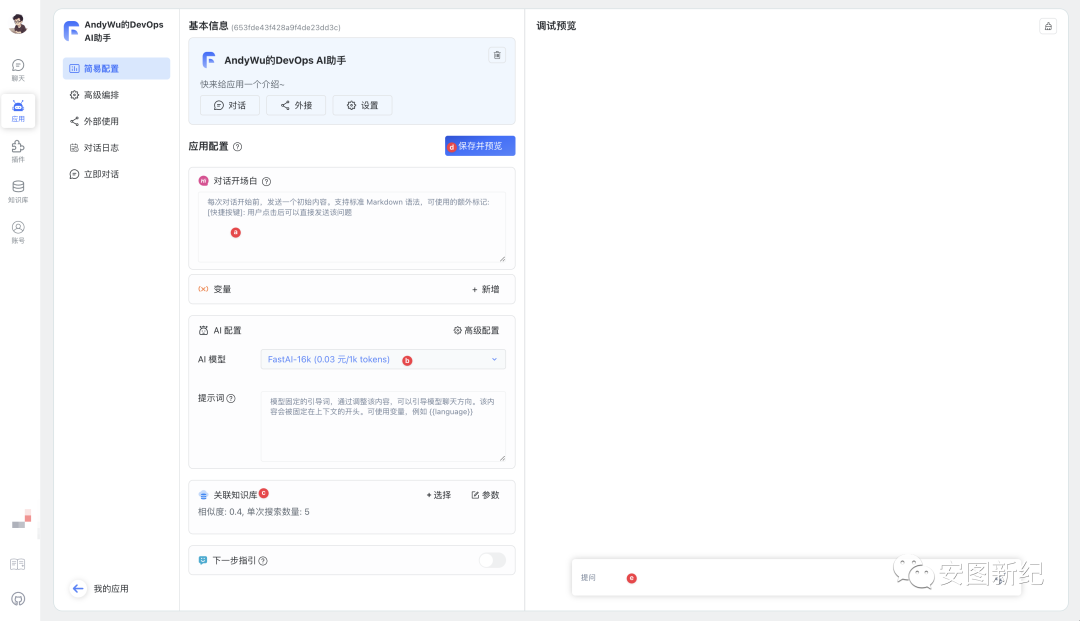Select 简易配置 in side menu
The width and height of the screenshot is (1080, 621).
(116, 68)
